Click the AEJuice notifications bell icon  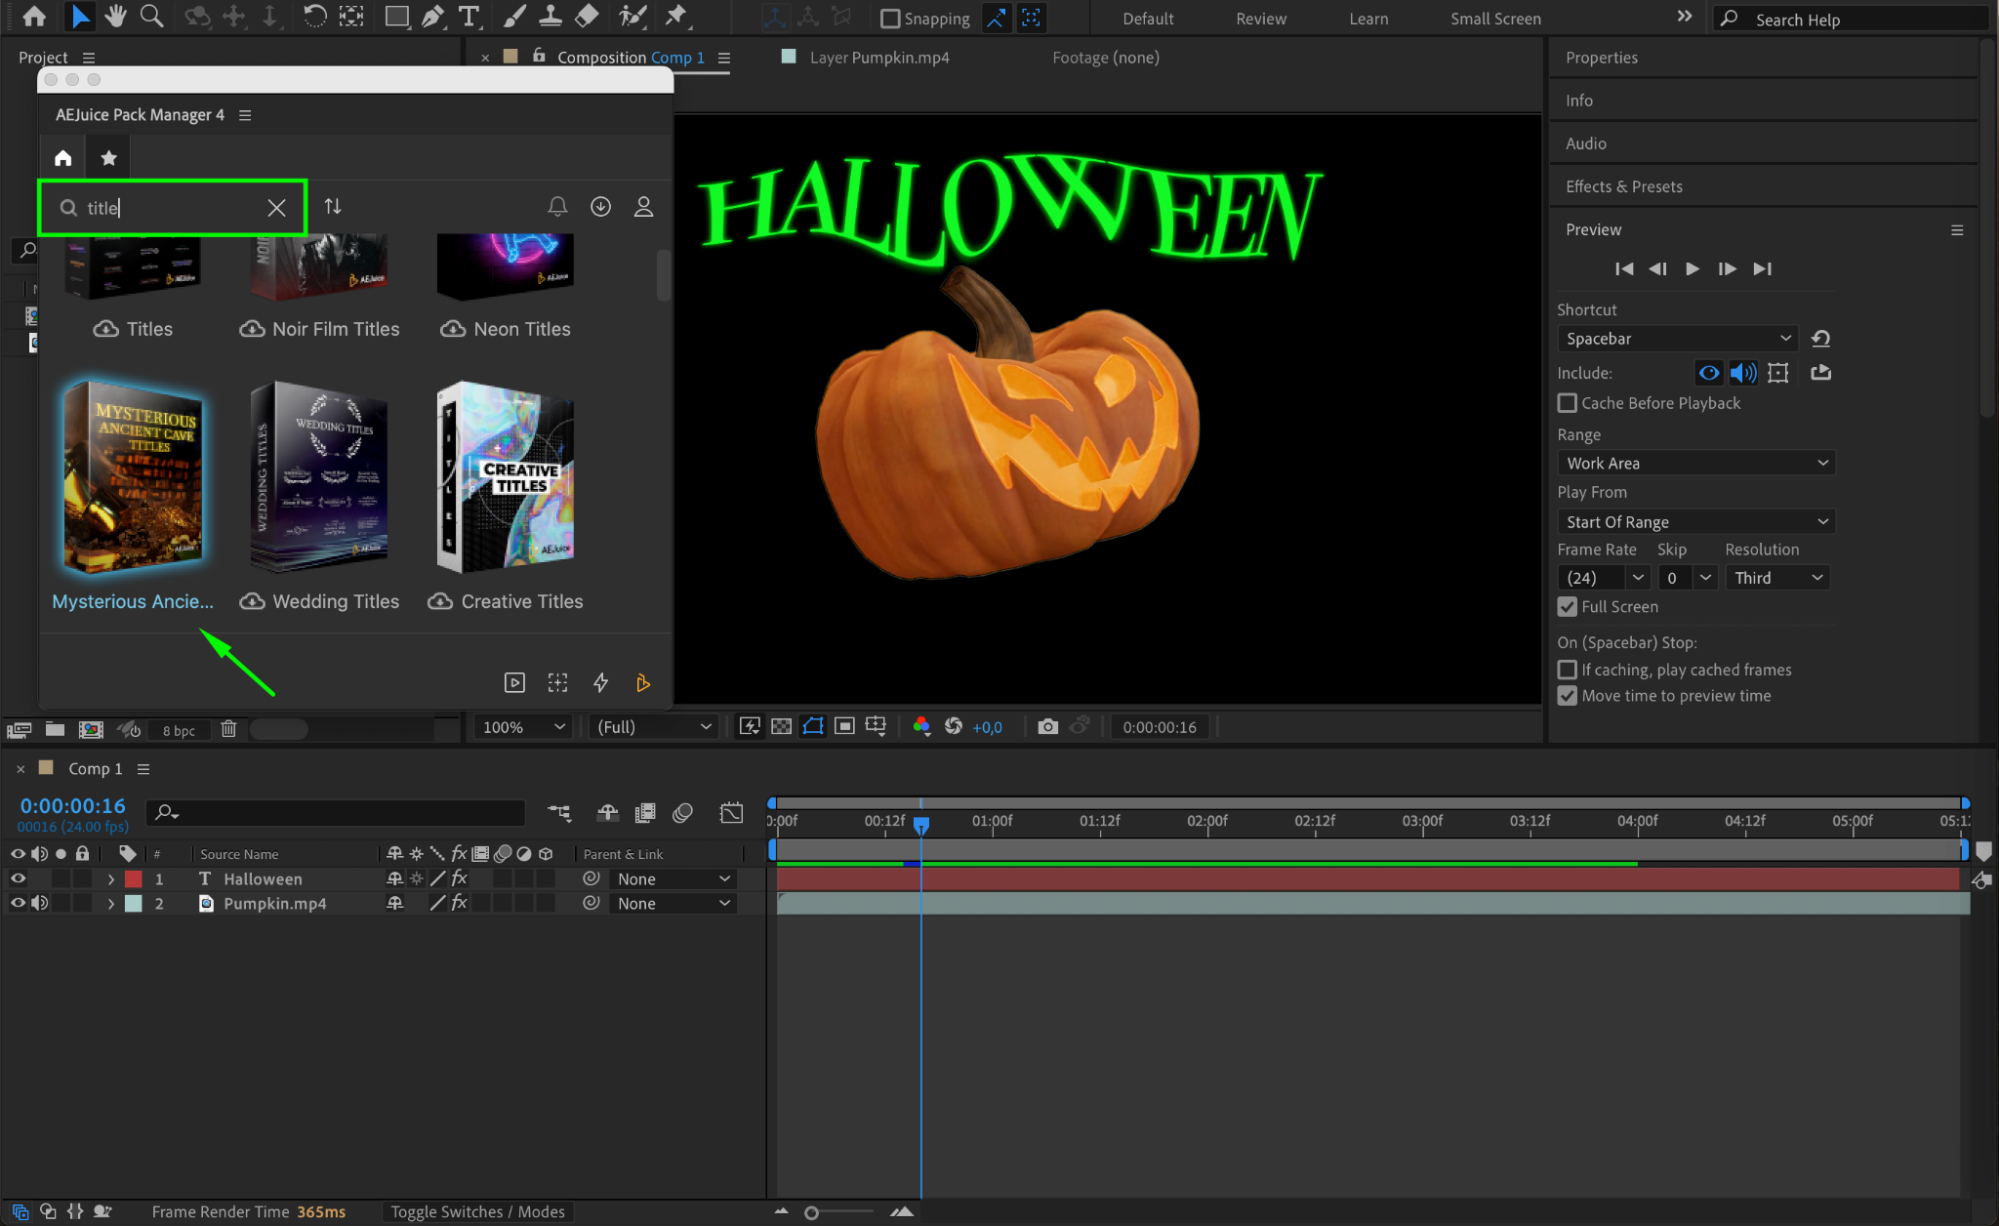(557, 207)
